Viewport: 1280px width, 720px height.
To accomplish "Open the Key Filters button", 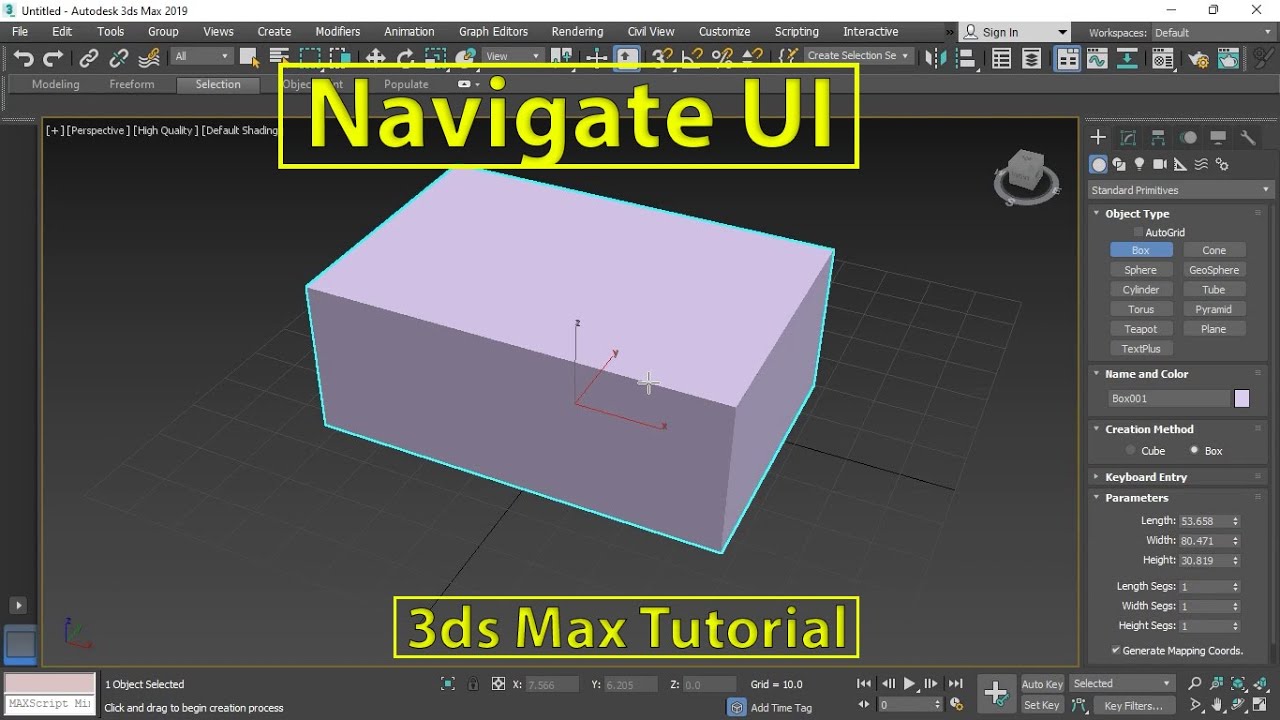I will coord(1134,705).
